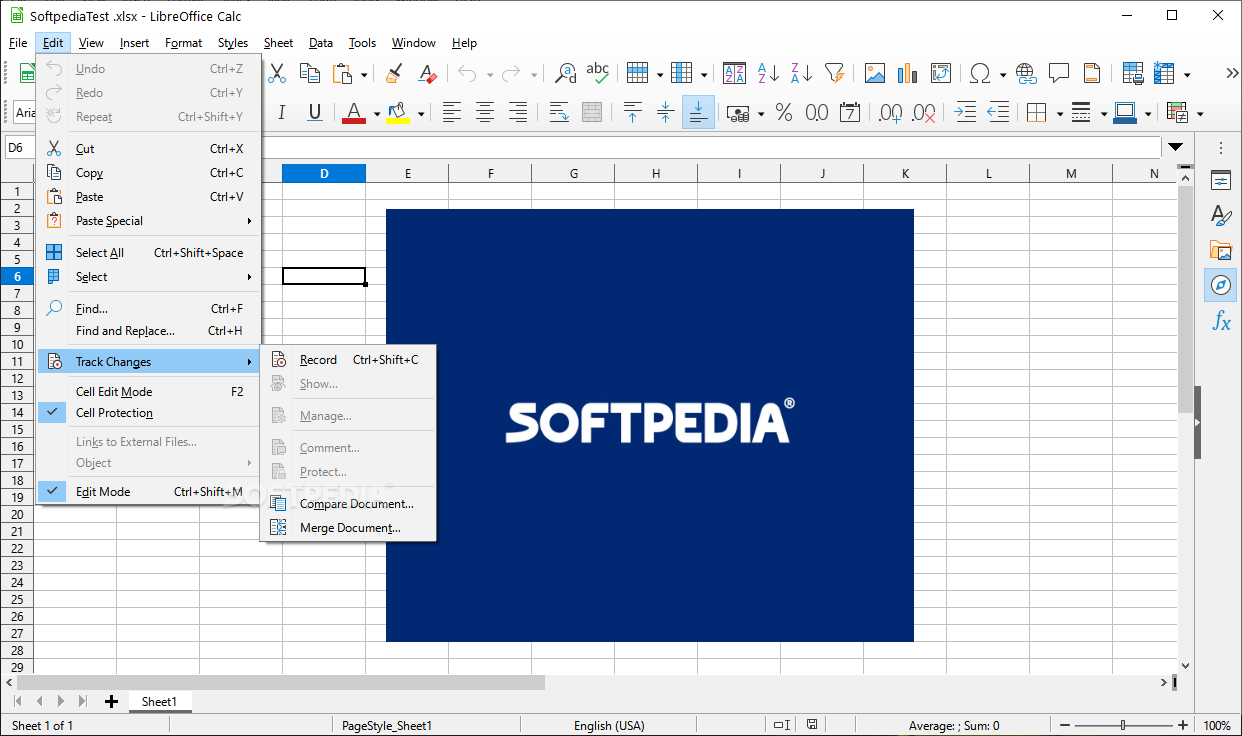This screenshot has height=736, width=1242.
Task: Open Find & Replace from the toolbar magnifier icon
Action: [x=566, y=73]
